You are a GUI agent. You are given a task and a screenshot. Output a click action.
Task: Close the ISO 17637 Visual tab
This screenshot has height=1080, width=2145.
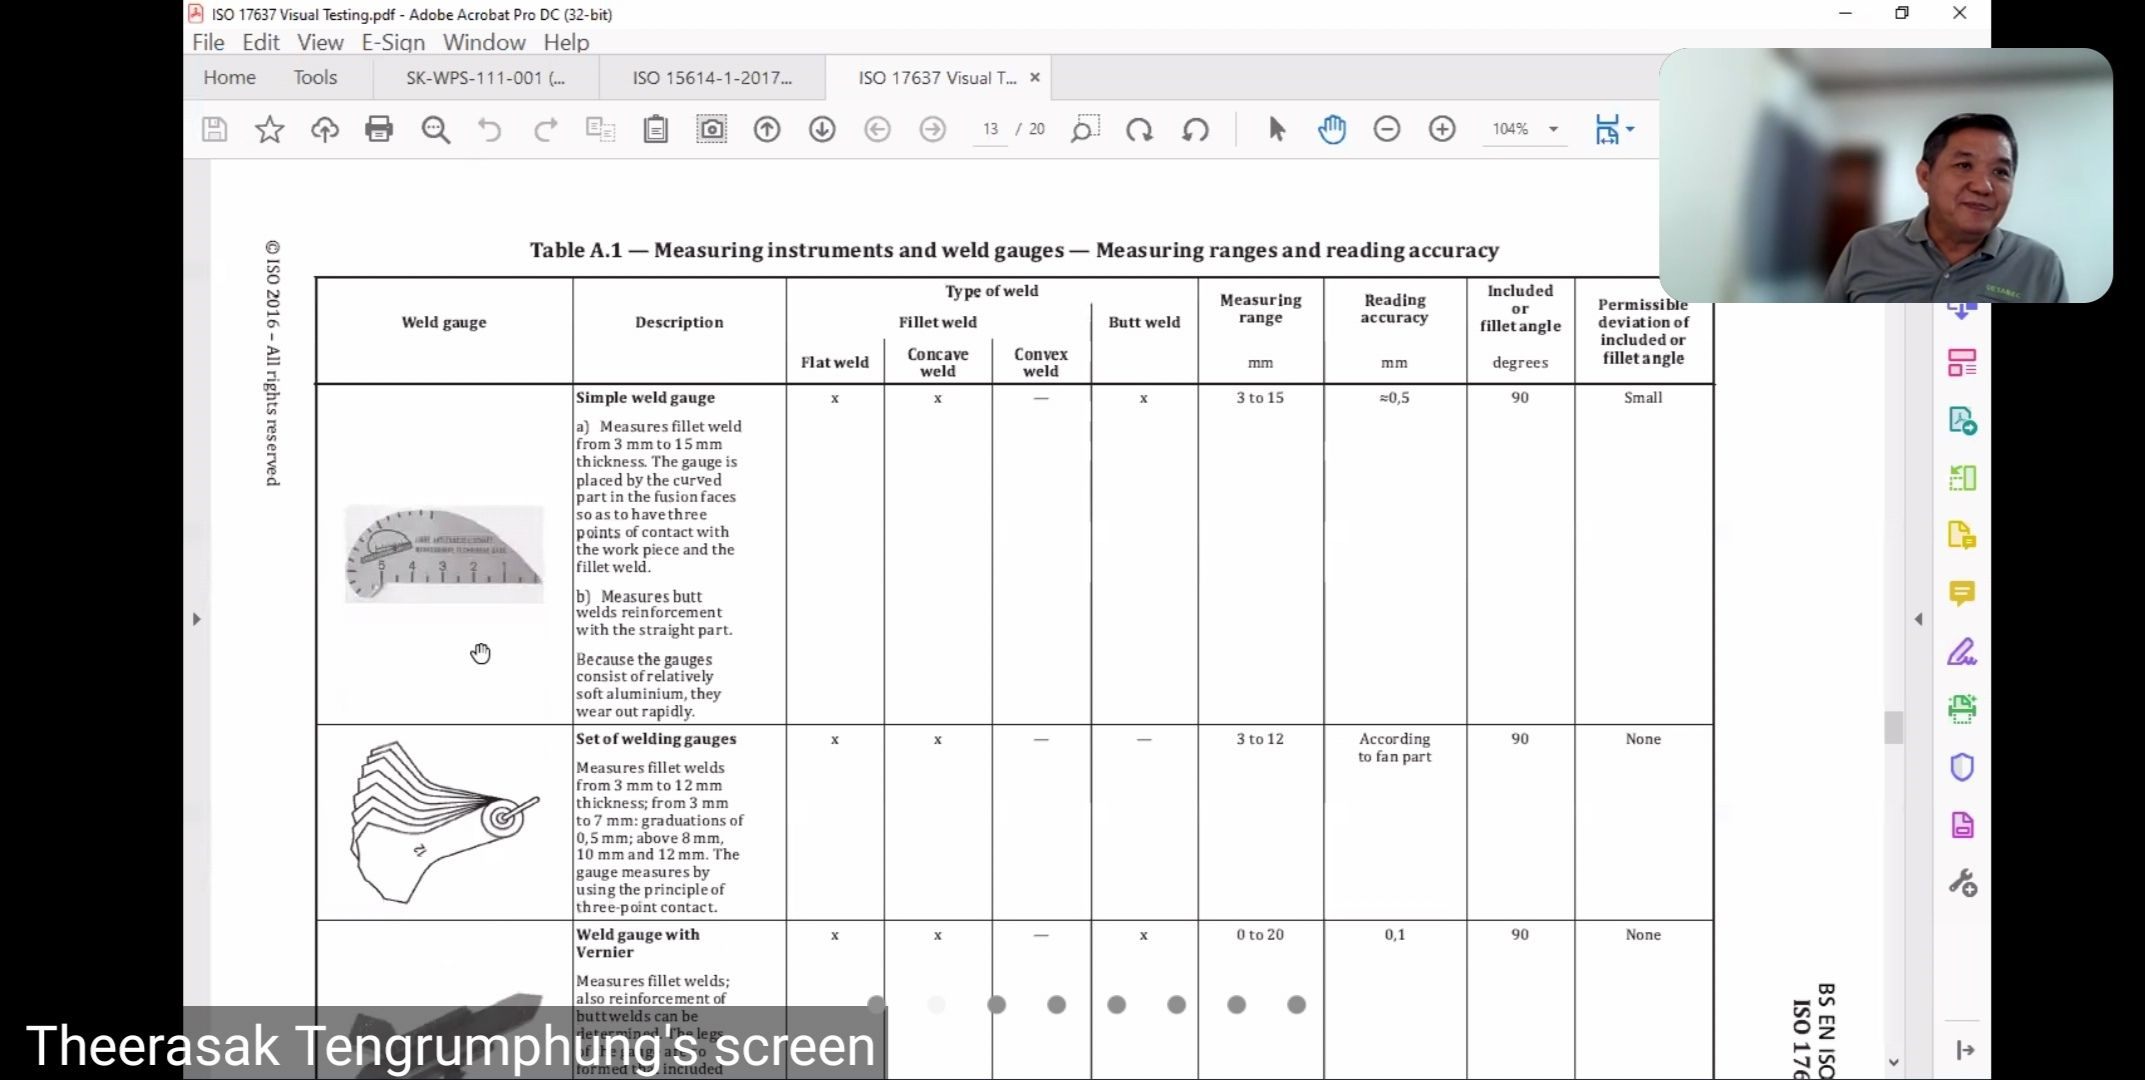[1035, 77]
